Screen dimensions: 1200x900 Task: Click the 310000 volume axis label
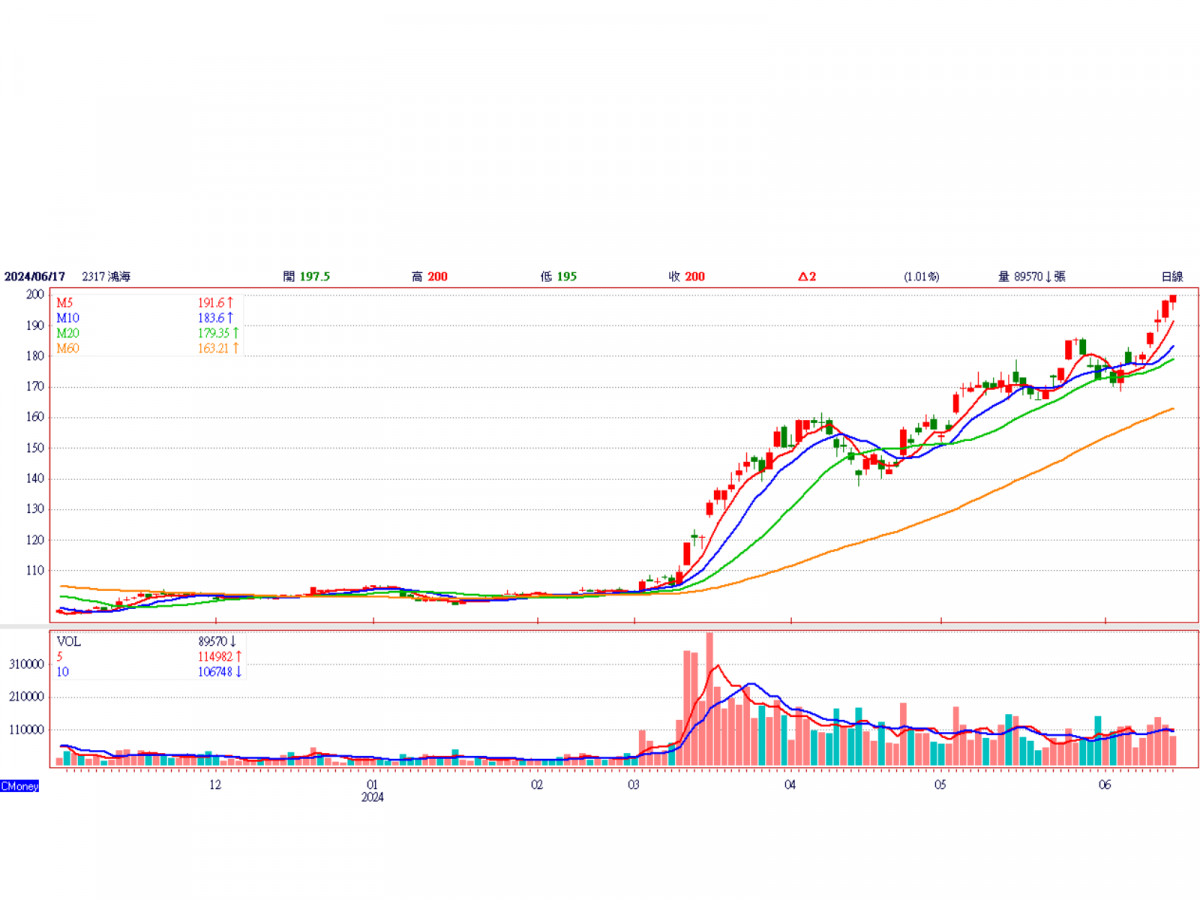[x=25, y=664]
